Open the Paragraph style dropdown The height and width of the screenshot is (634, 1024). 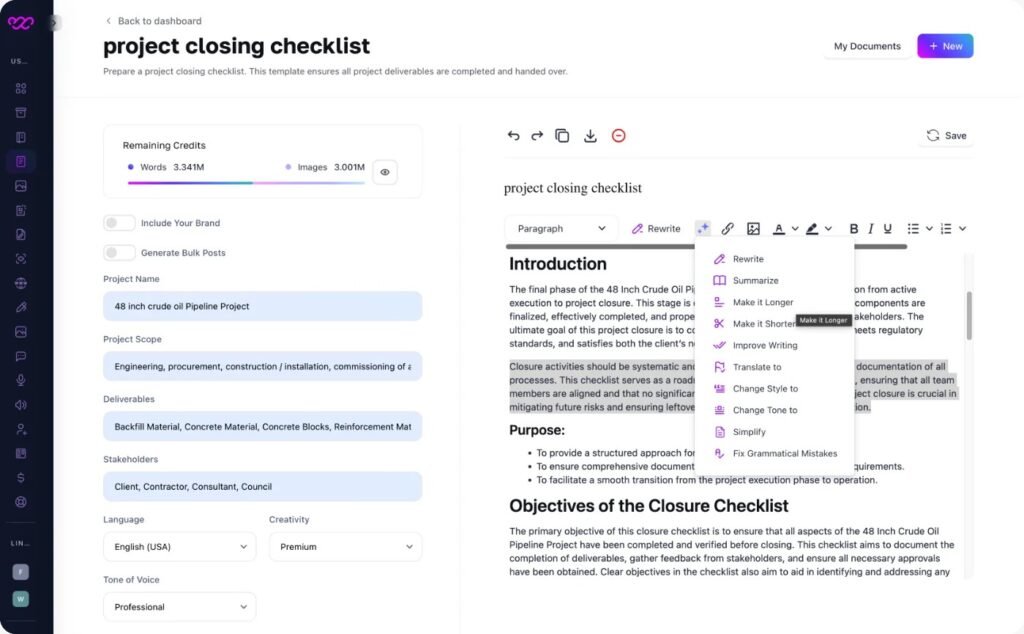click(x=560, y=228)
